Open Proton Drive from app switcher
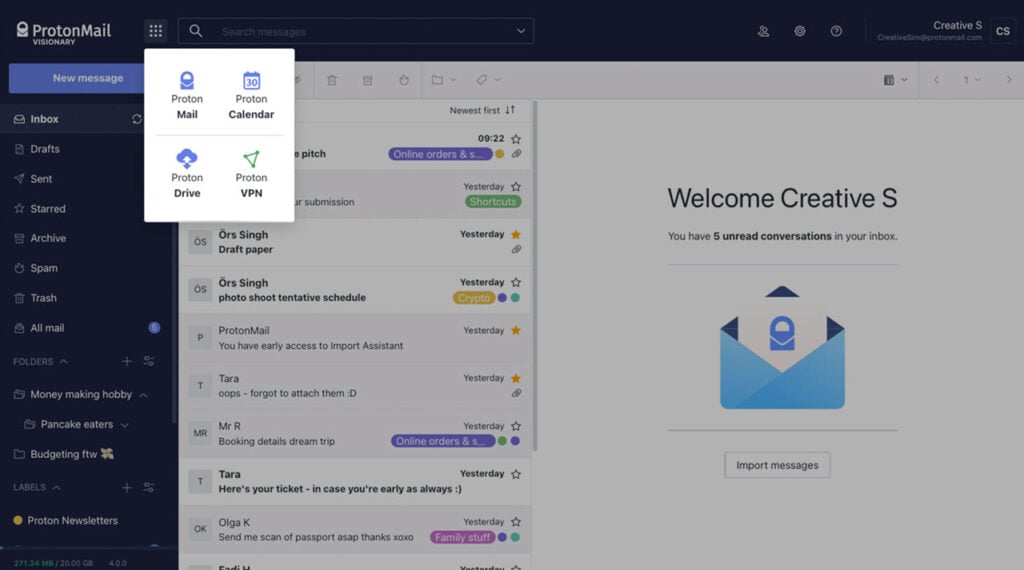1024x570 pixels. tap(187, 172)
